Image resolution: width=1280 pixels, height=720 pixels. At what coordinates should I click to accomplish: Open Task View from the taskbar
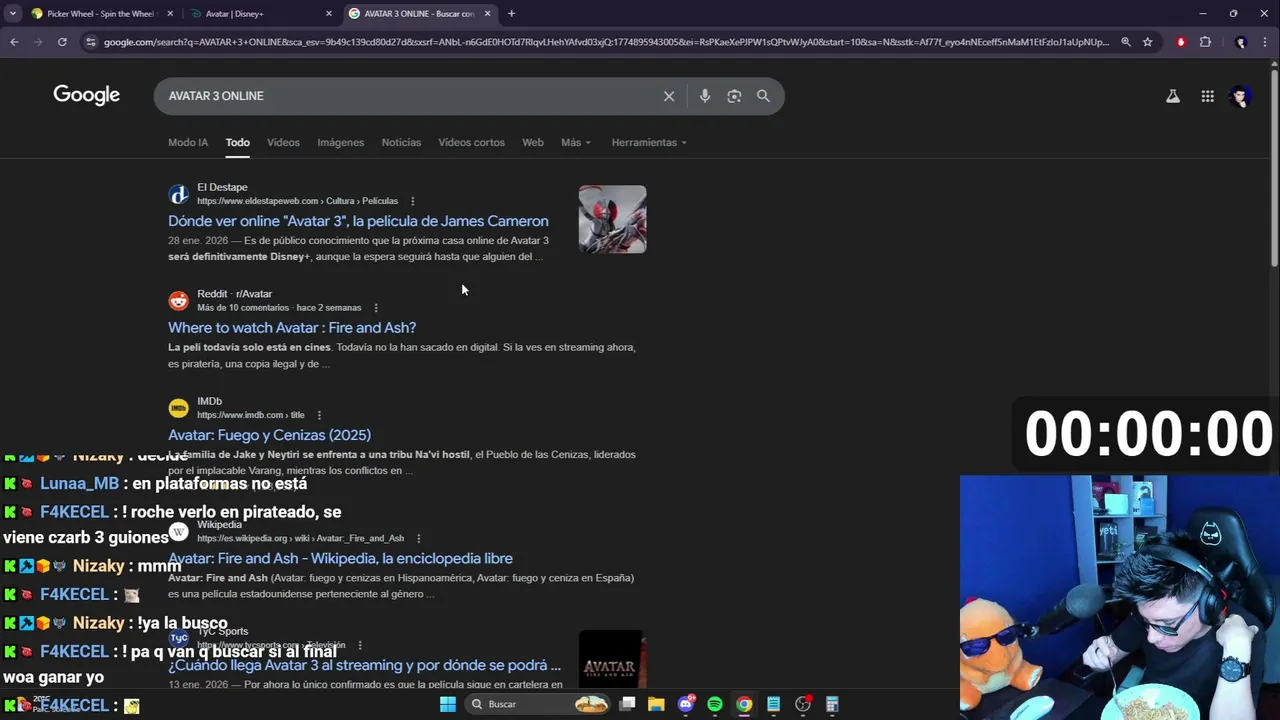(627, 704)
